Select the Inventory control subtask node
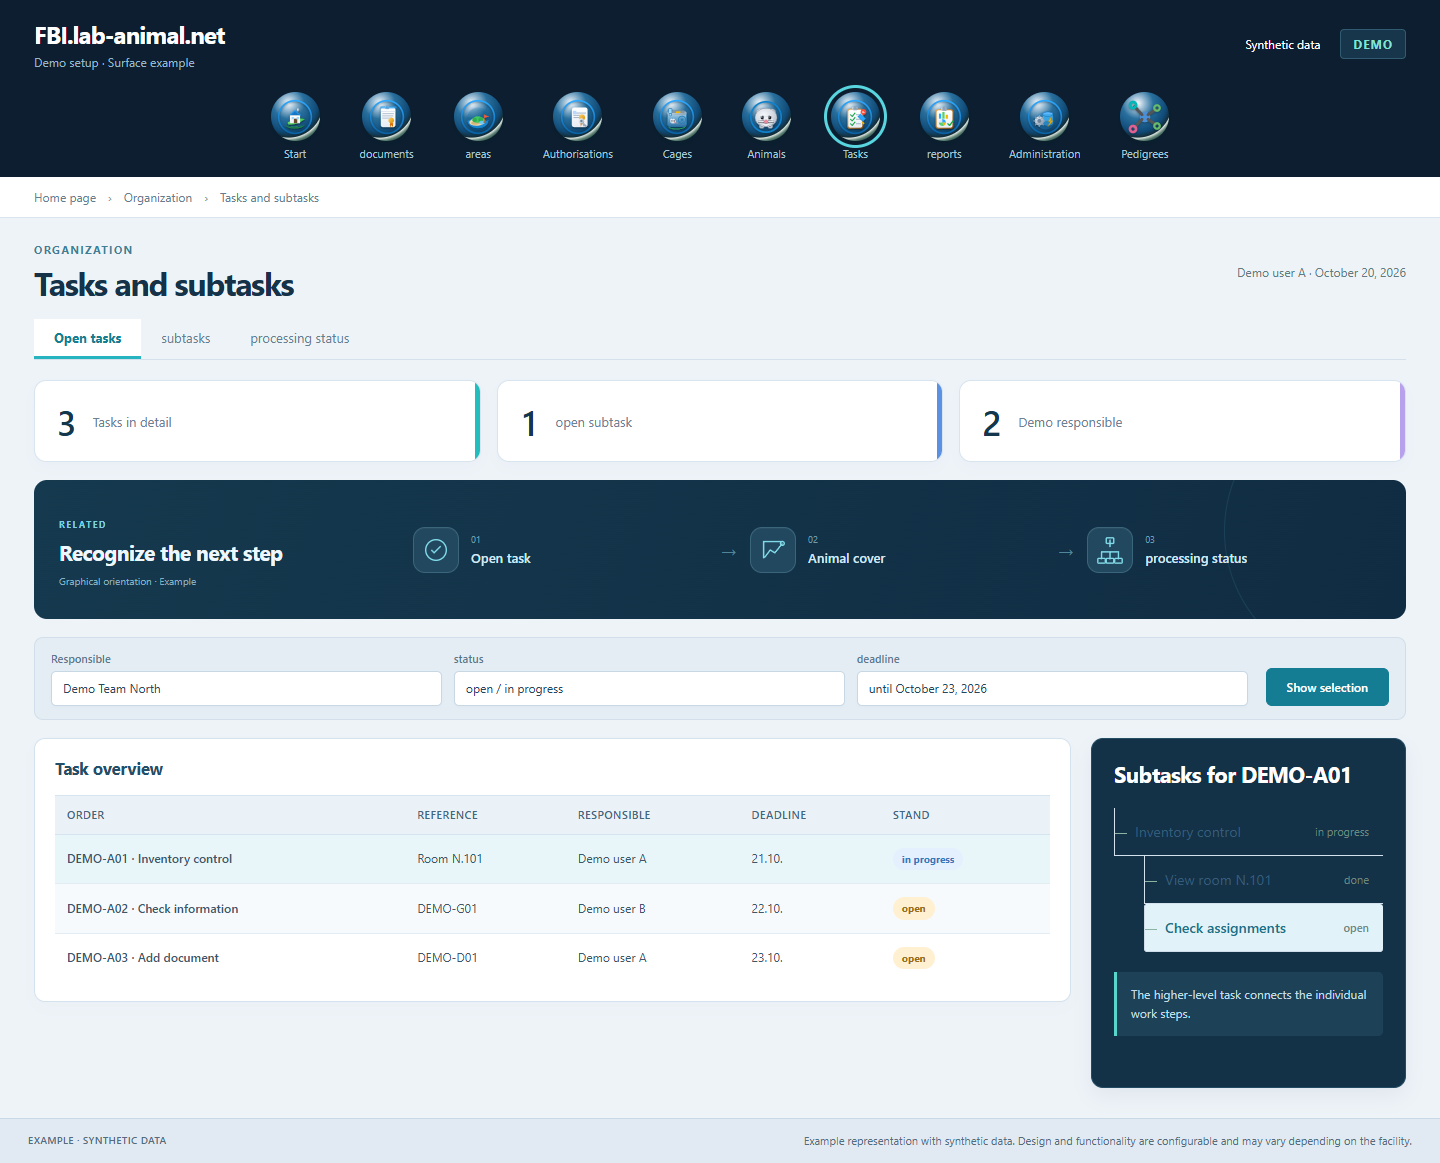This screenshot has width=1440, height=1163. point(1248,832)
